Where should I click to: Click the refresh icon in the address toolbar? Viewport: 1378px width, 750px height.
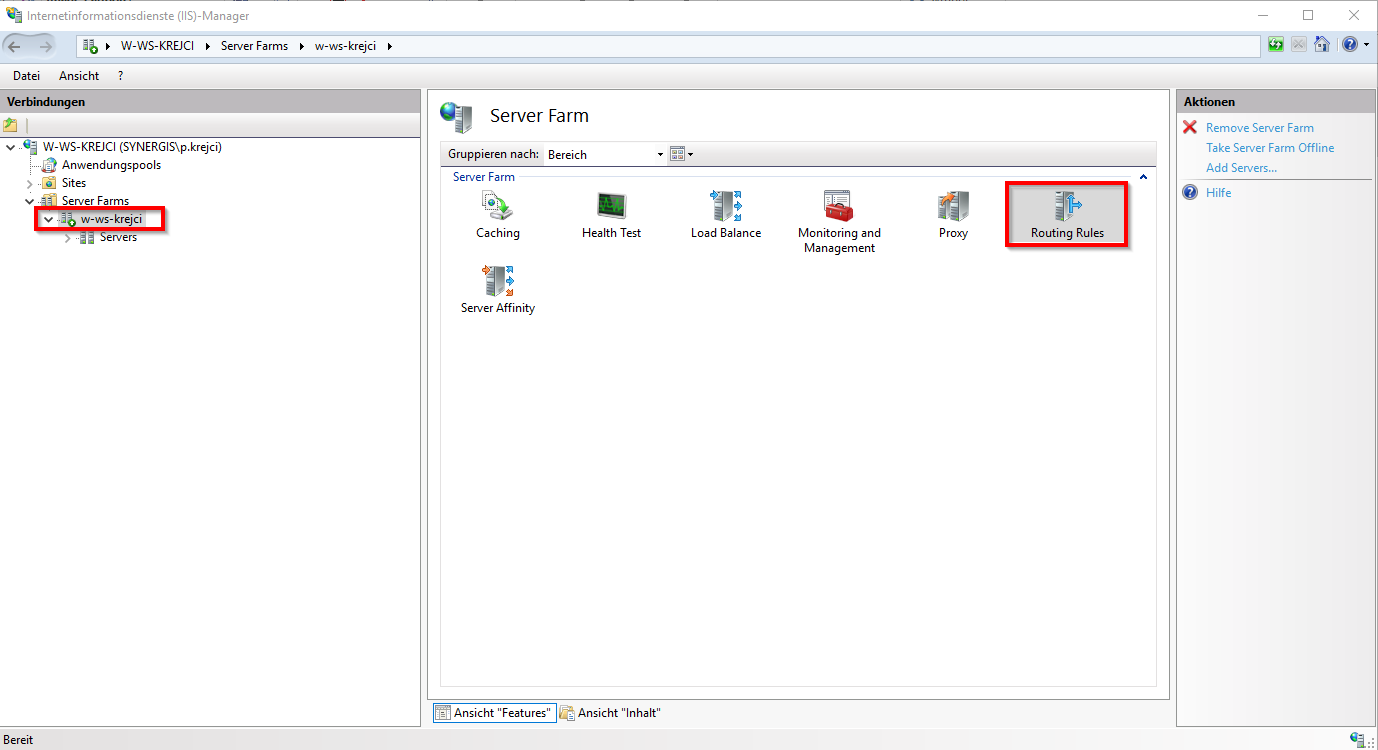tap(1275, 44)
